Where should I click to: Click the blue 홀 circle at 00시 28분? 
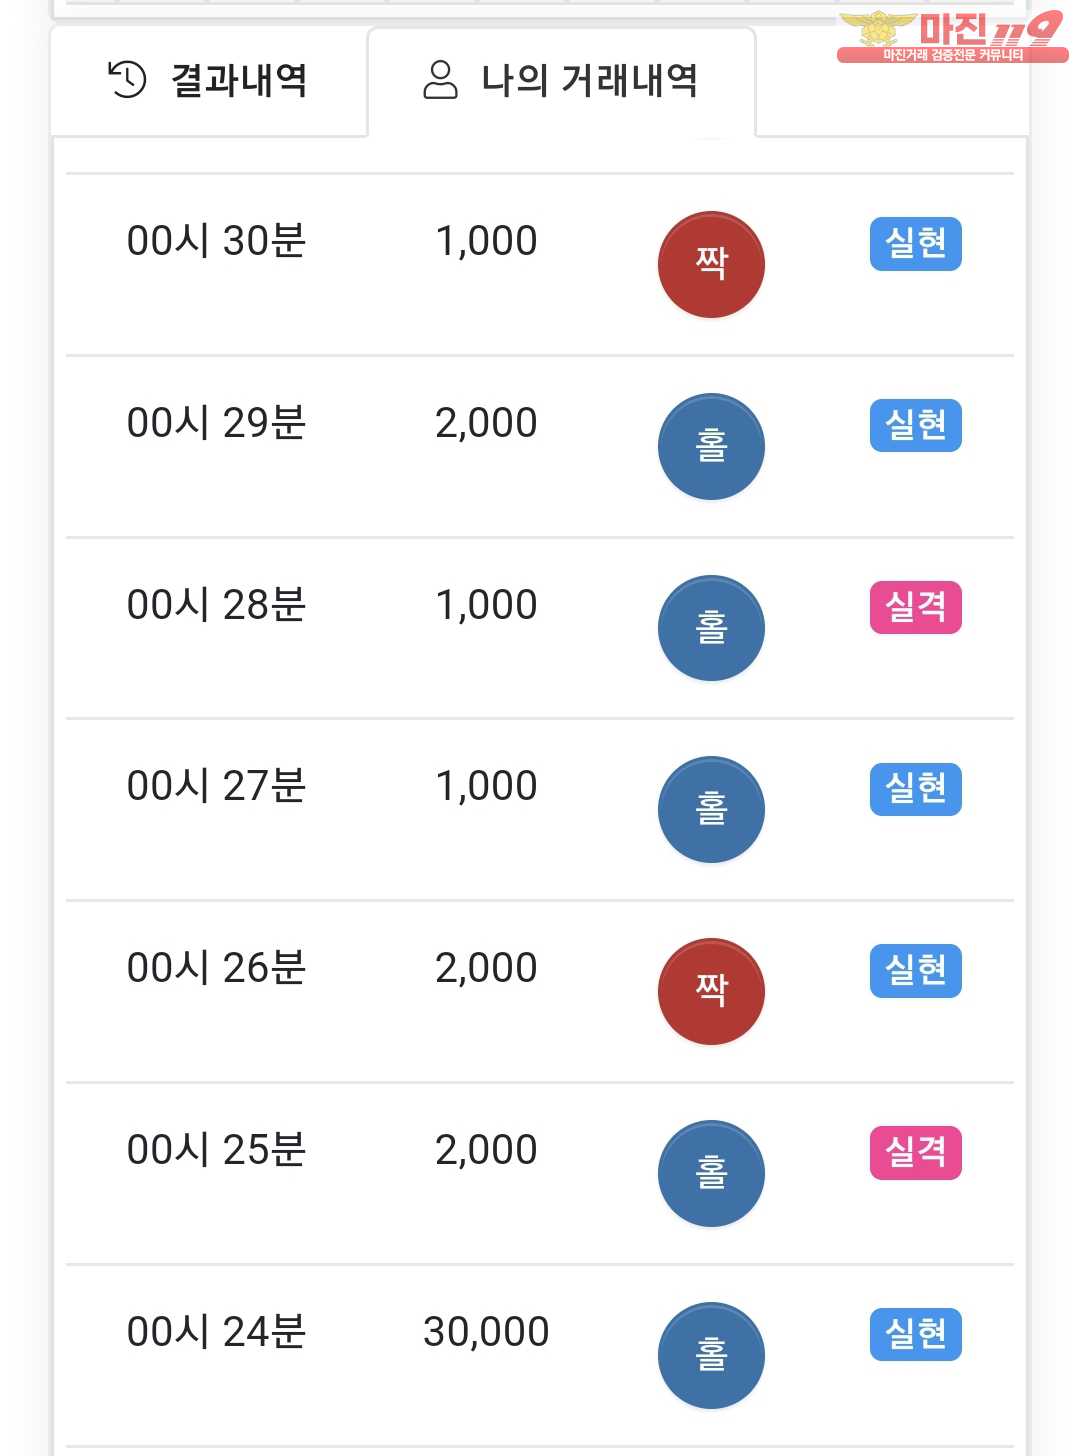coord(711,628)
